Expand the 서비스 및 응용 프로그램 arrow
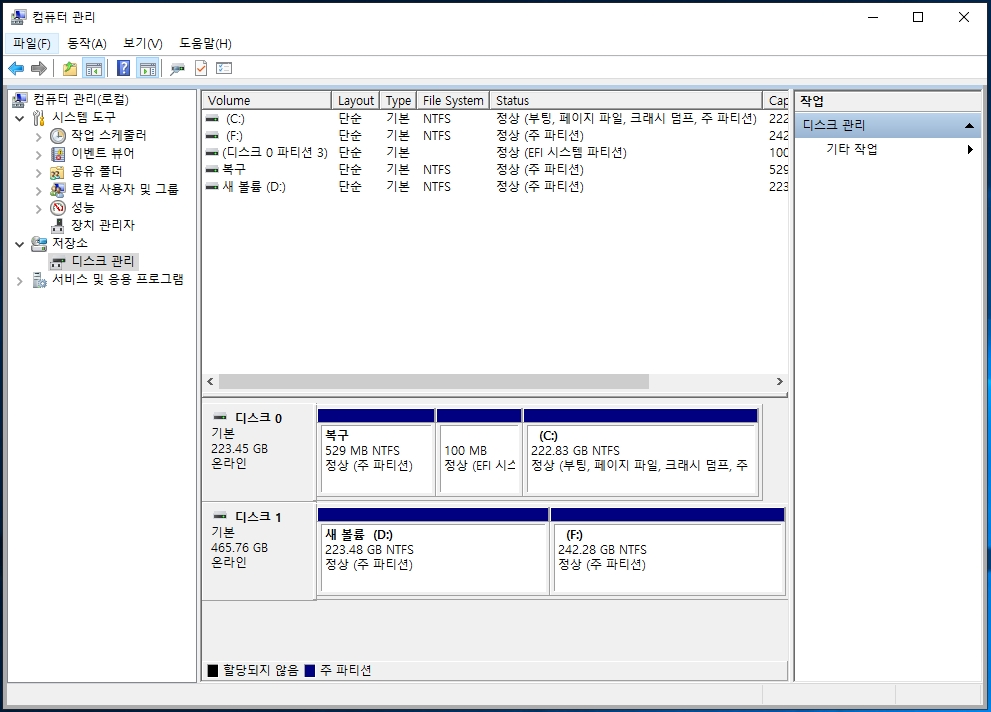Image resolution: width=991 pixels, height=712 pixels. (20, 281)
